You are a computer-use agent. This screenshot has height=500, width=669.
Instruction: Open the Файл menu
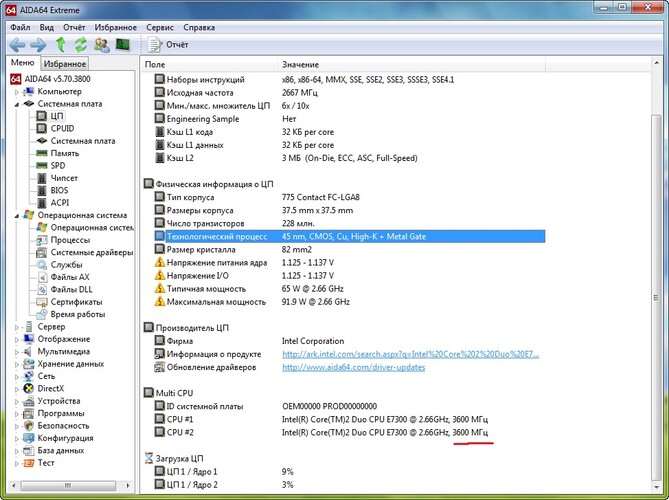click(x=20, y=27)
